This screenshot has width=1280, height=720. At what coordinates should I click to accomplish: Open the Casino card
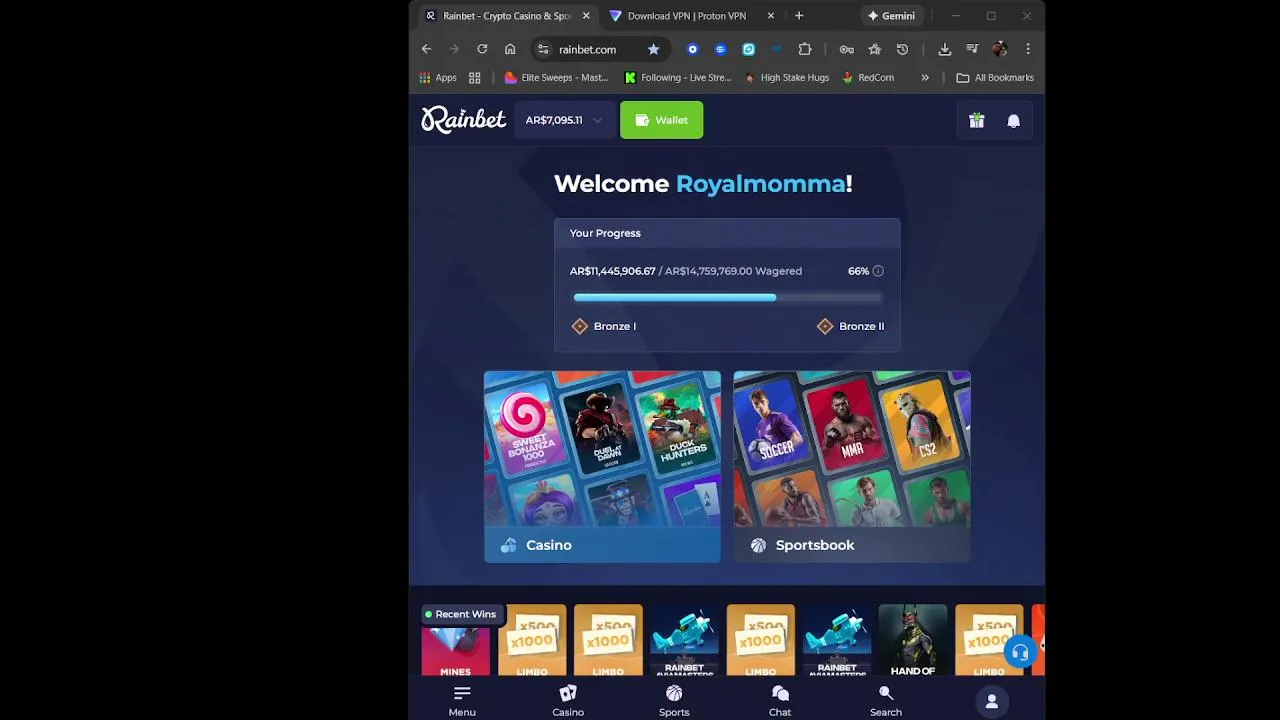pos(602,467)
